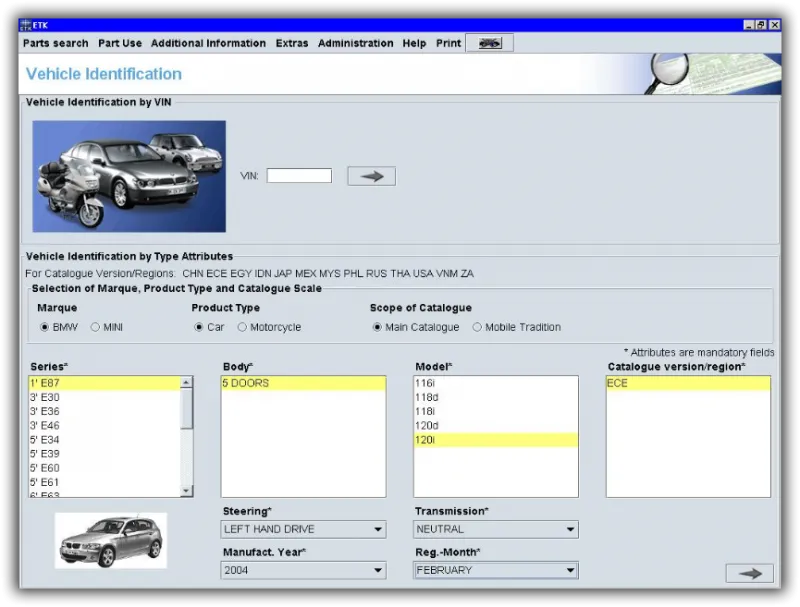
Task: Select series 1' E87 in the list
Action: (x=105, y=383)
